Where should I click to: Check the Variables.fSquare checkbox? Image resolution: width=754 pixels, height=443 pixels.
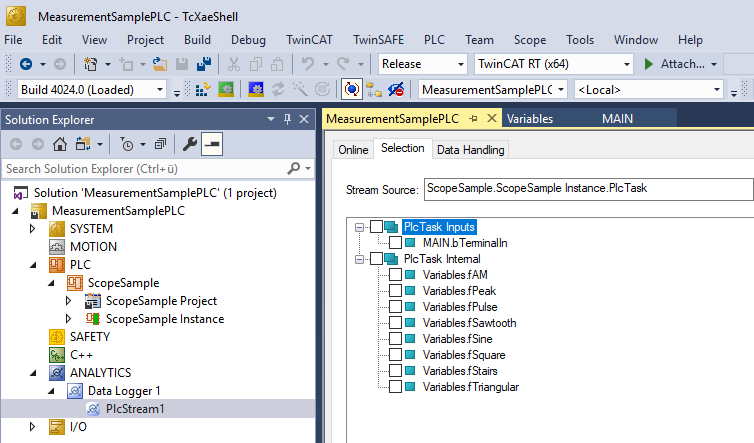click(395, 354)
